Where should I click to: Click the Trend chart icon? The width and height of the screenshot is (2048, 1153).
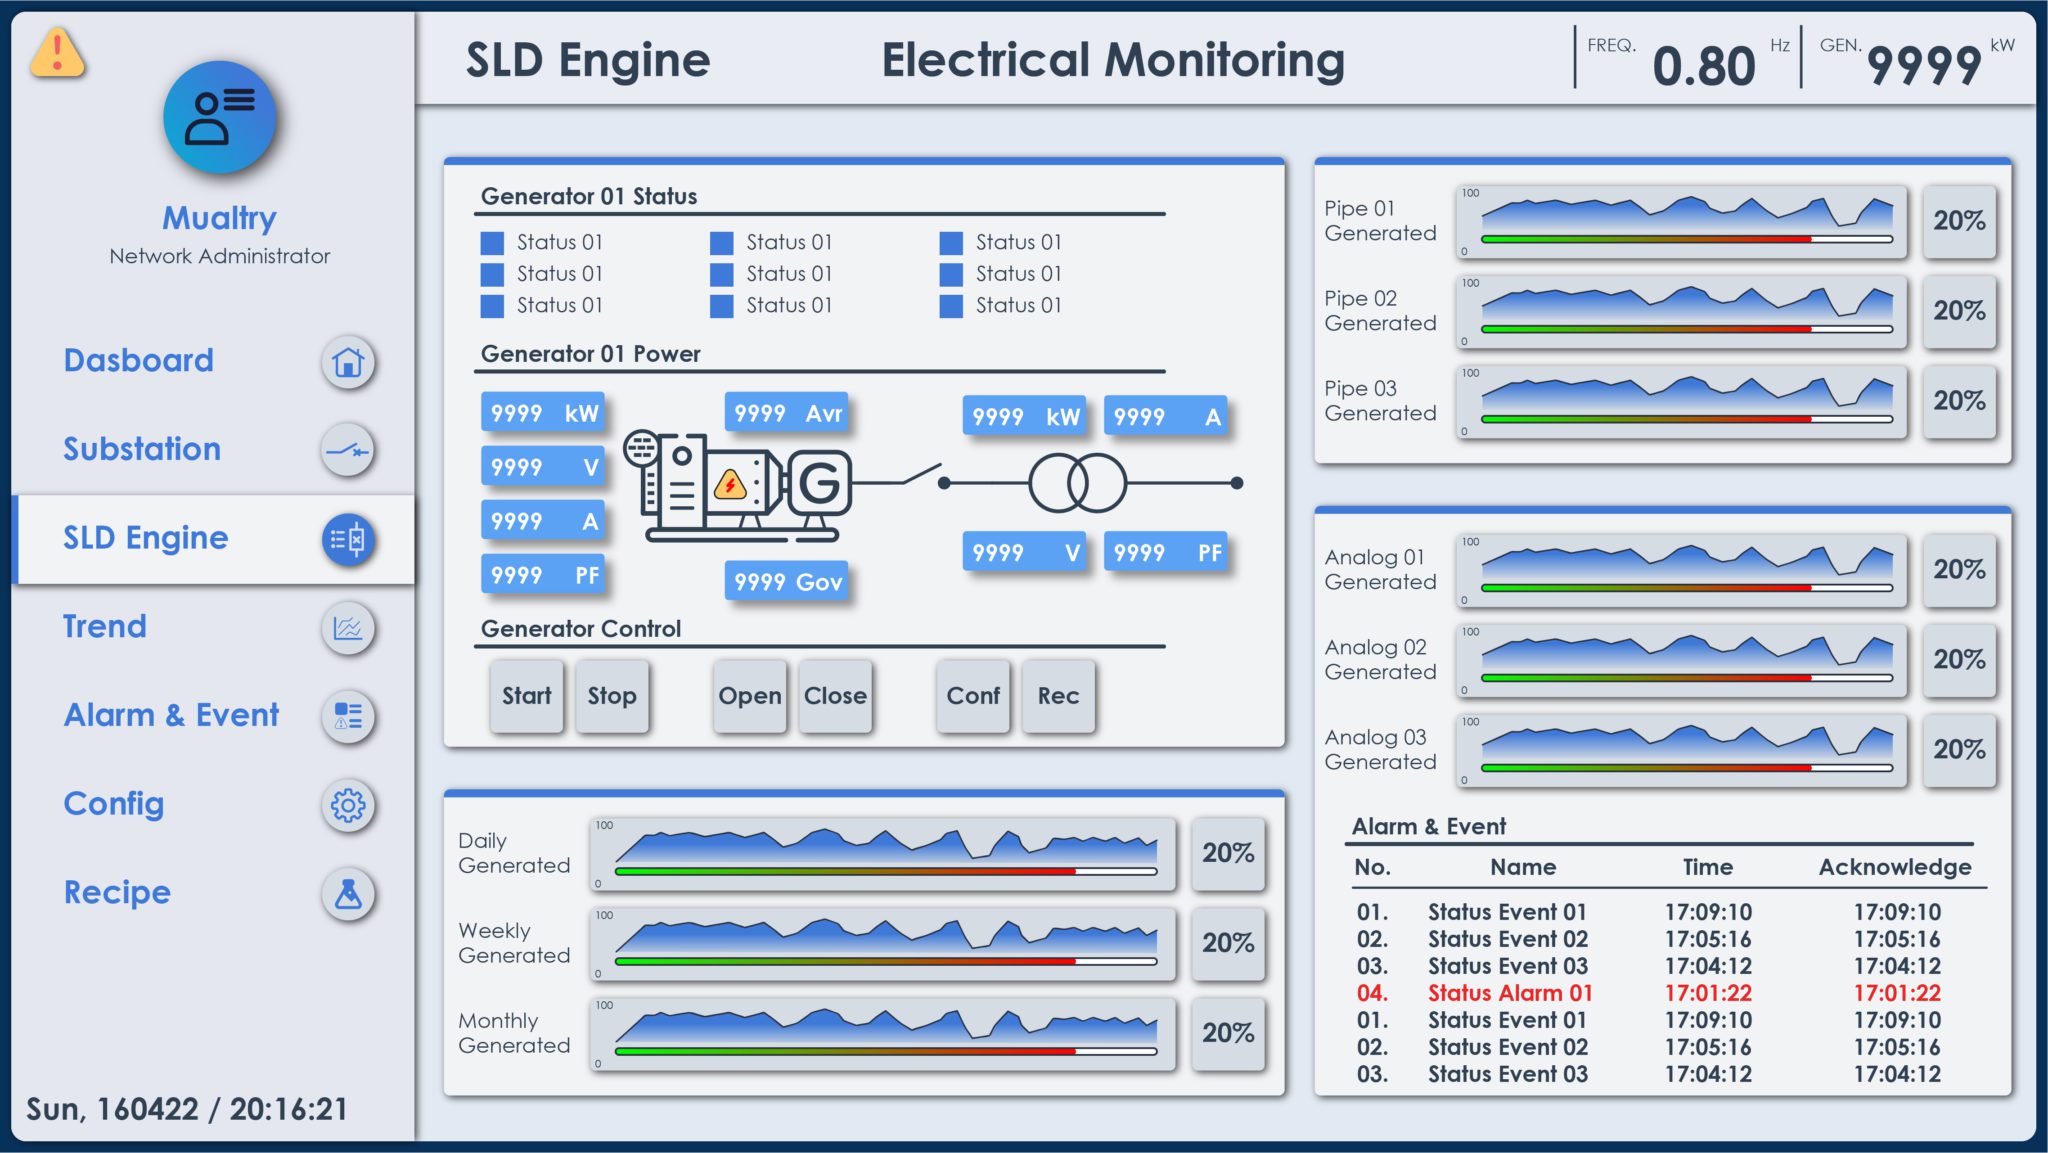pyautogui.click(x=348, y=628)
